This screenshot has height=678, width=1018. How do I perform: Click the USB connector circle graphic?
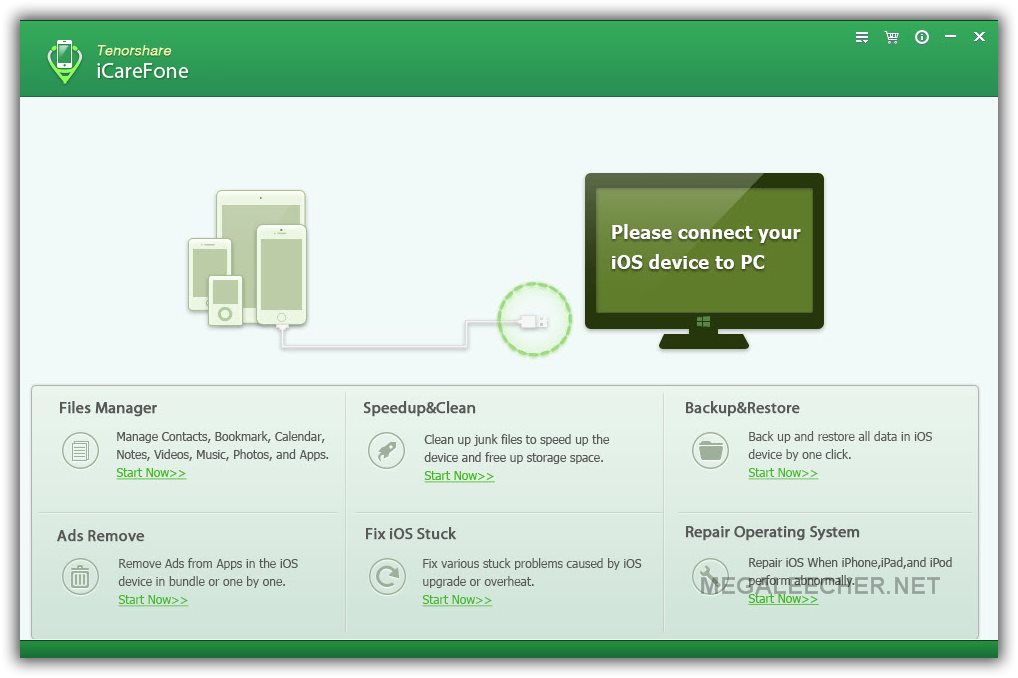coord(535,320)
